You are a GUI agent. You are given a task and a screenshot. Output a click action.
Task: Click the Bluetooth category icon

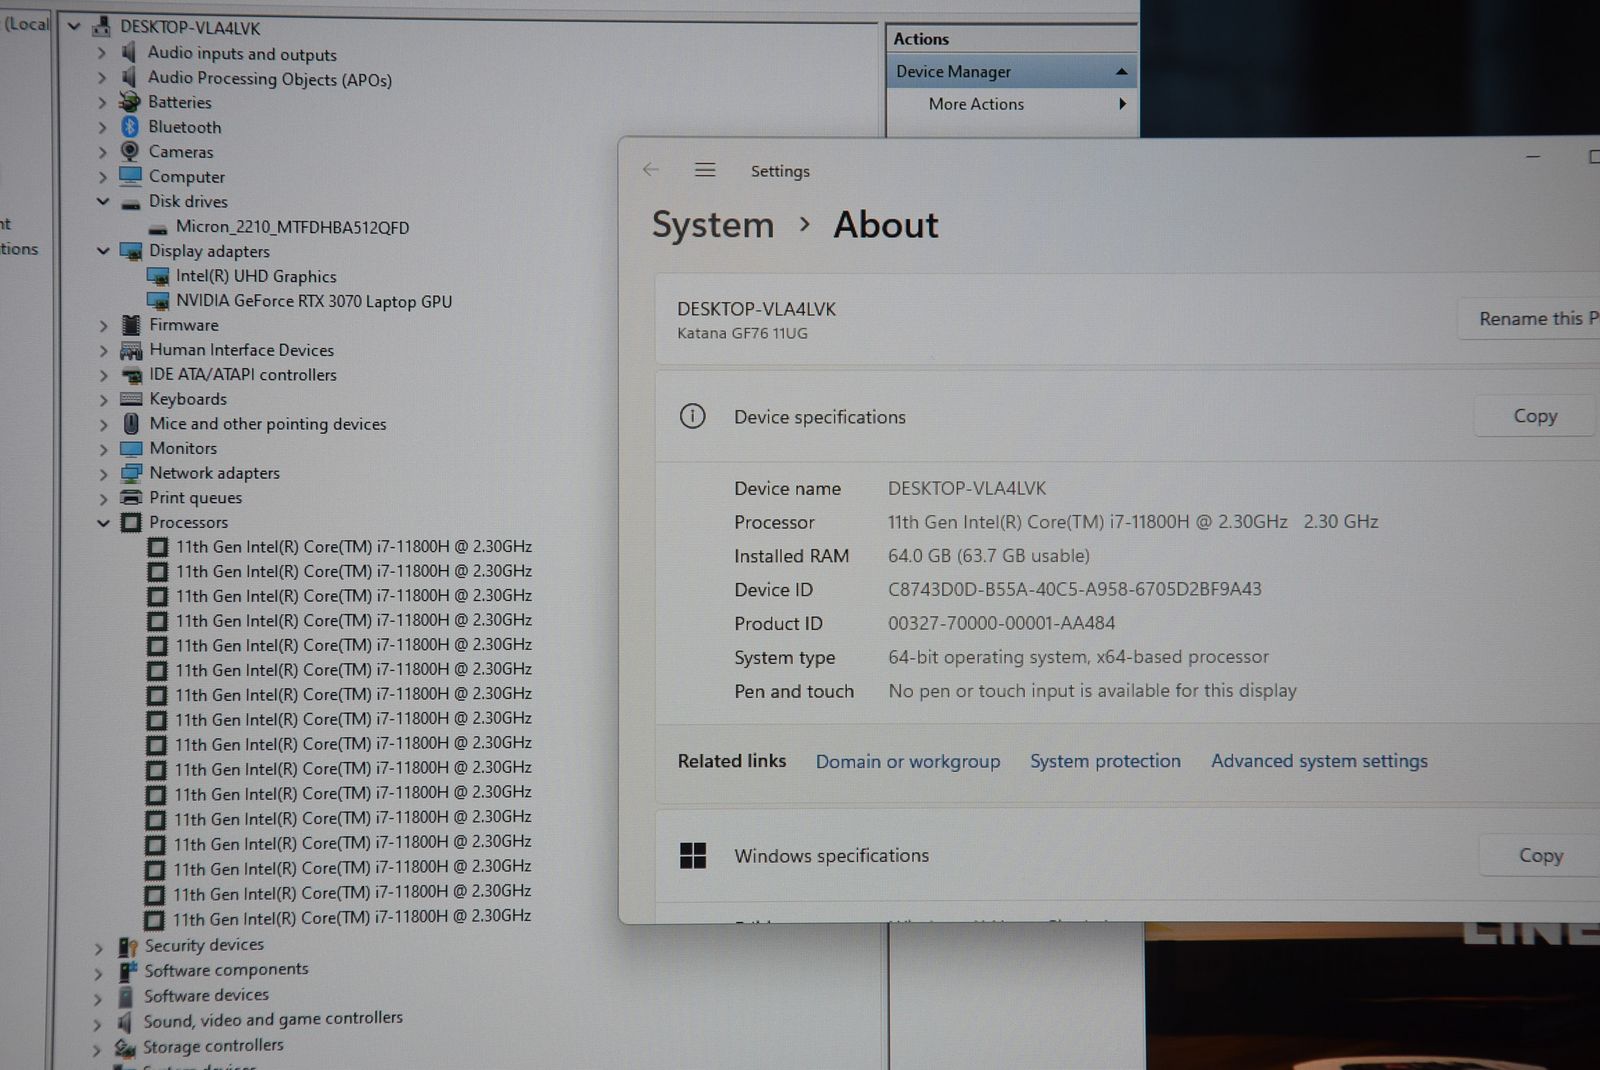pyautogui.click(x=130, y=126)
